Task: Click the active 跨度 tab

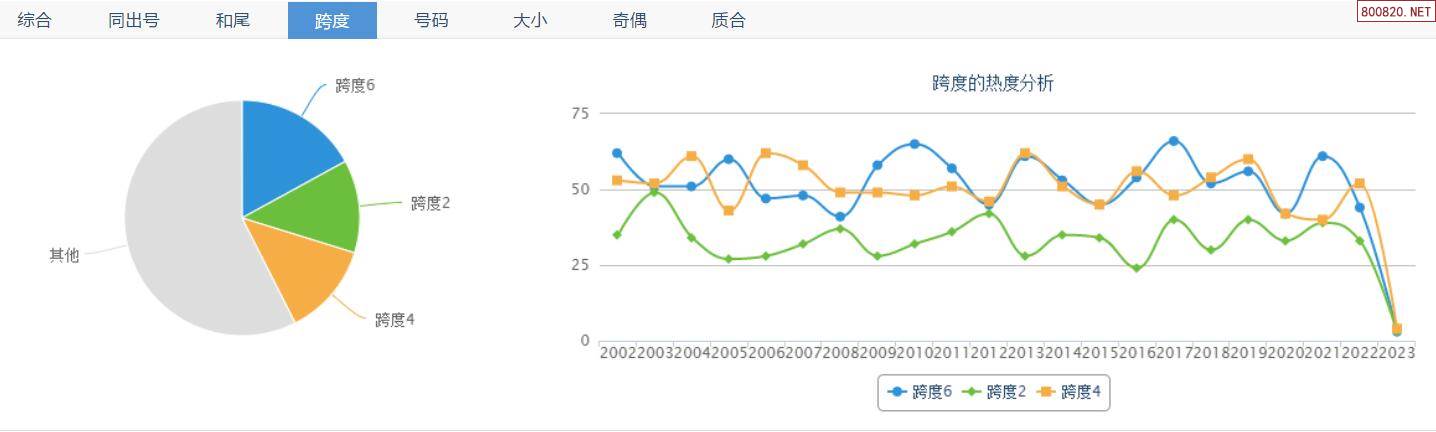Action: pos(332,20)
